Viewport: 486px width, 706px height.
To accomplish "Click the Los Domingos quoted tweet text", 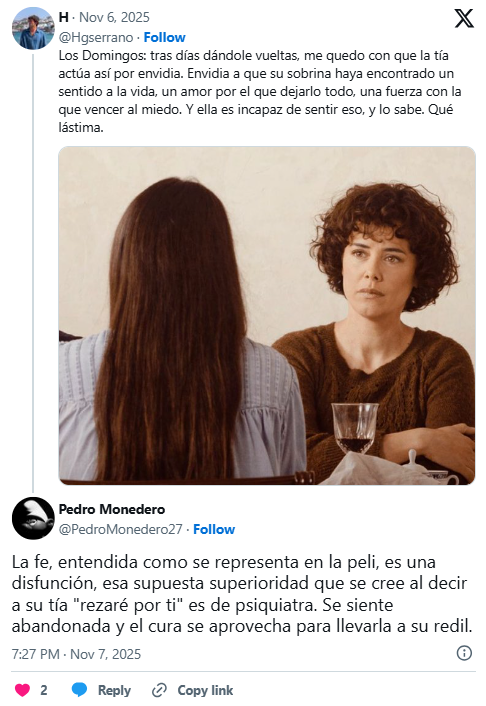I will 260,91.
